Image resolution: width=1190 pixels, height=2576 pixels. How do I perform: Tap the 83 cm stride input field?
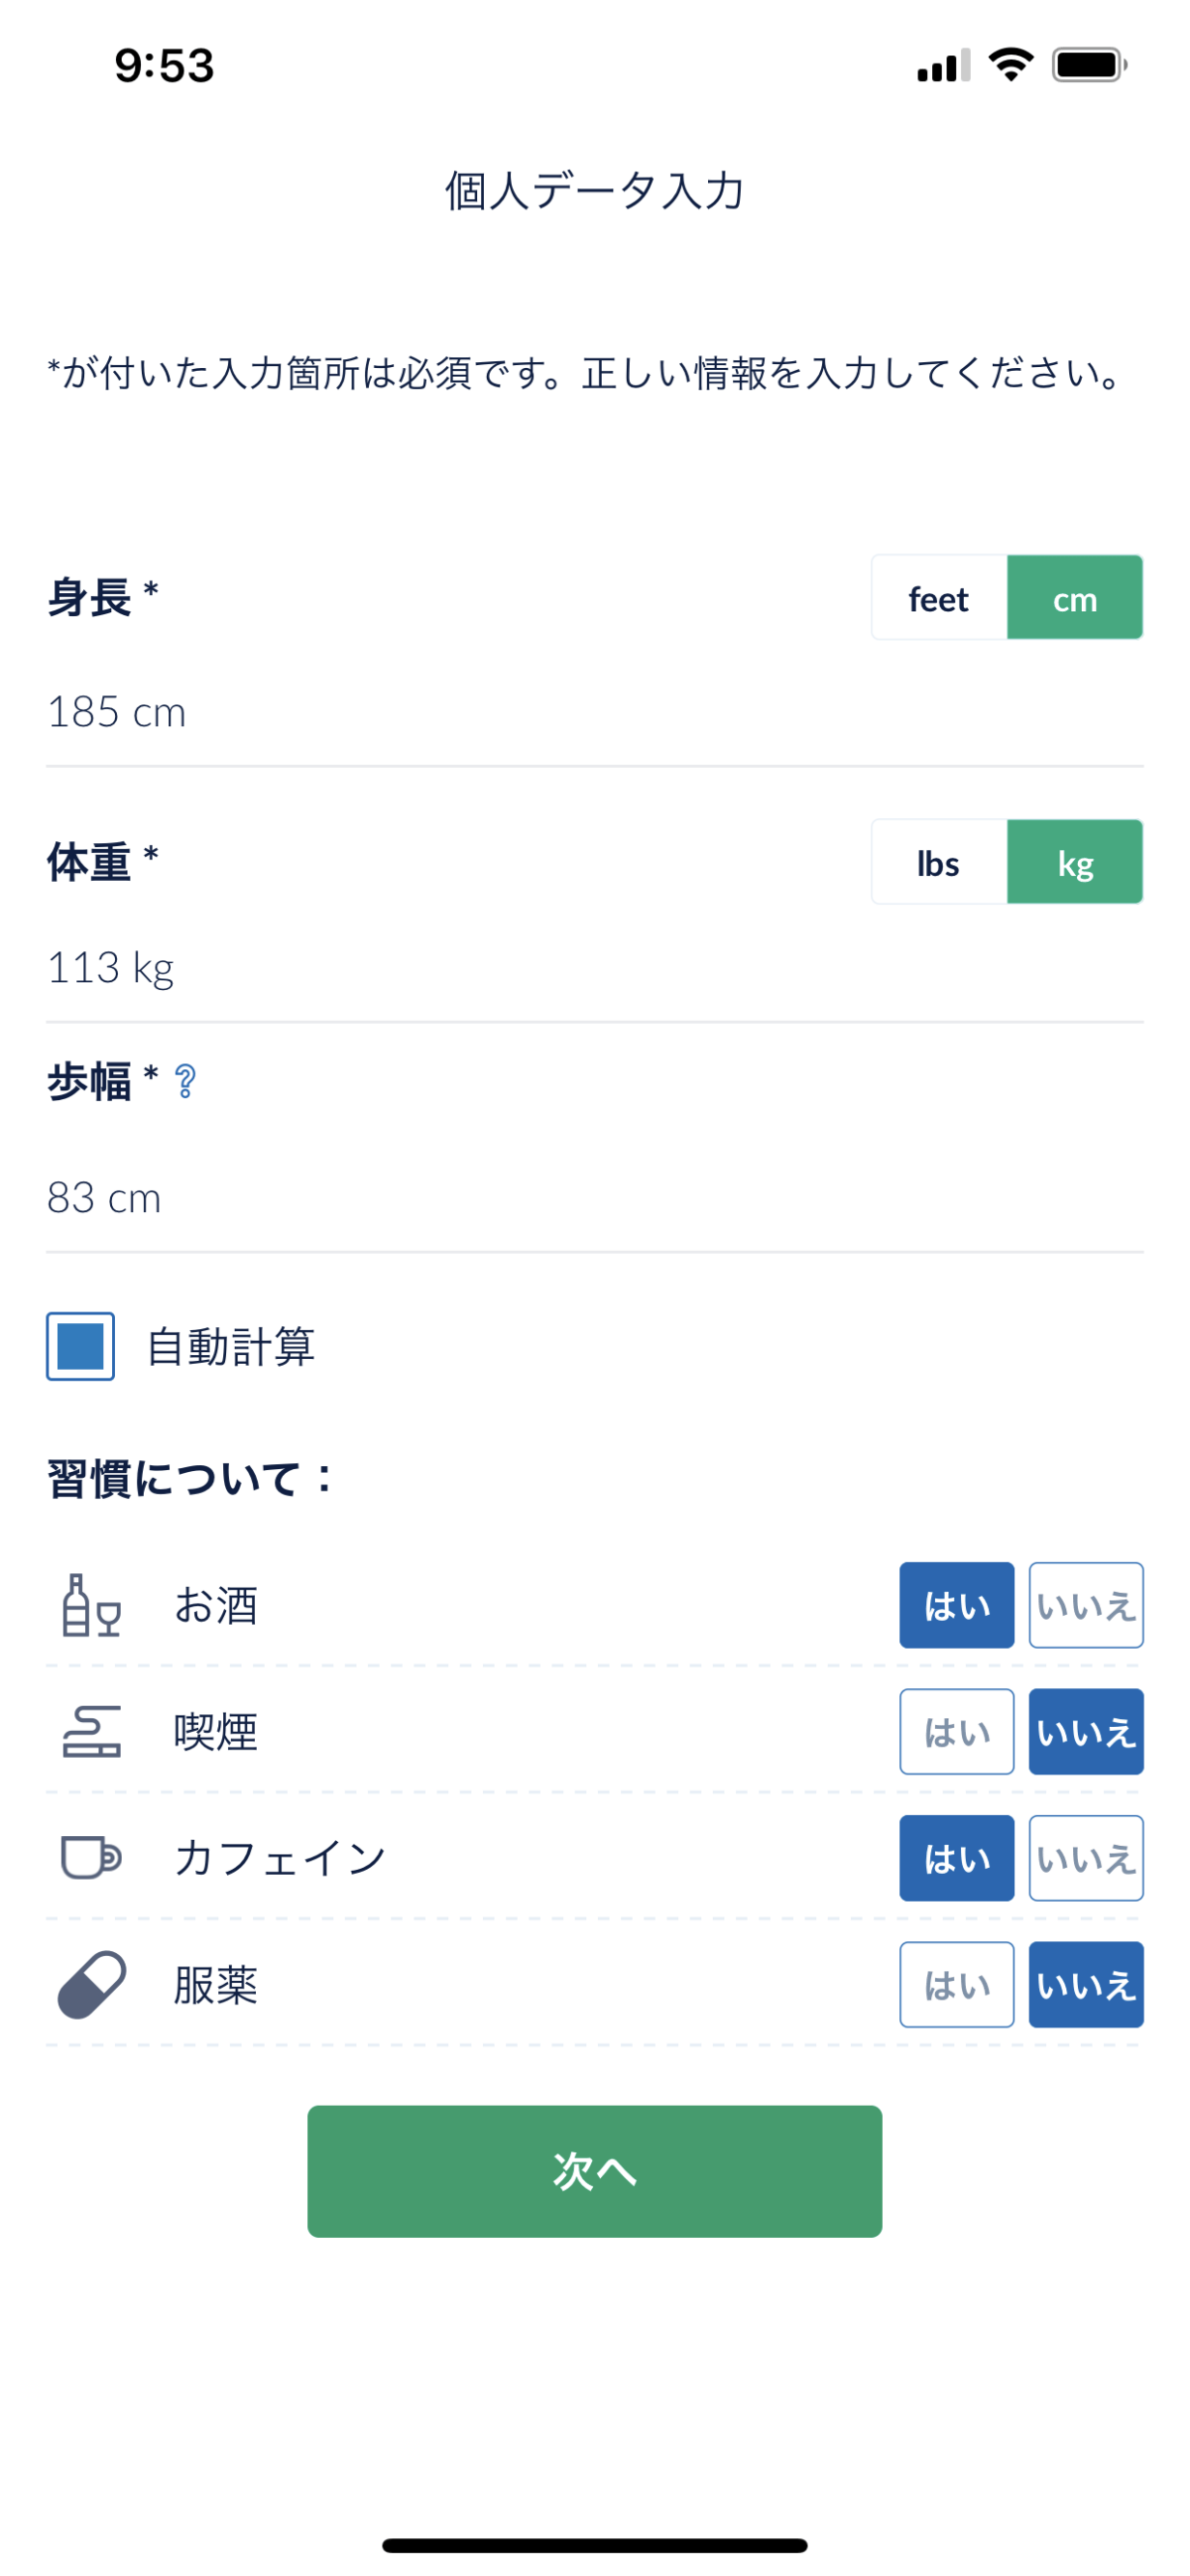594,1198
